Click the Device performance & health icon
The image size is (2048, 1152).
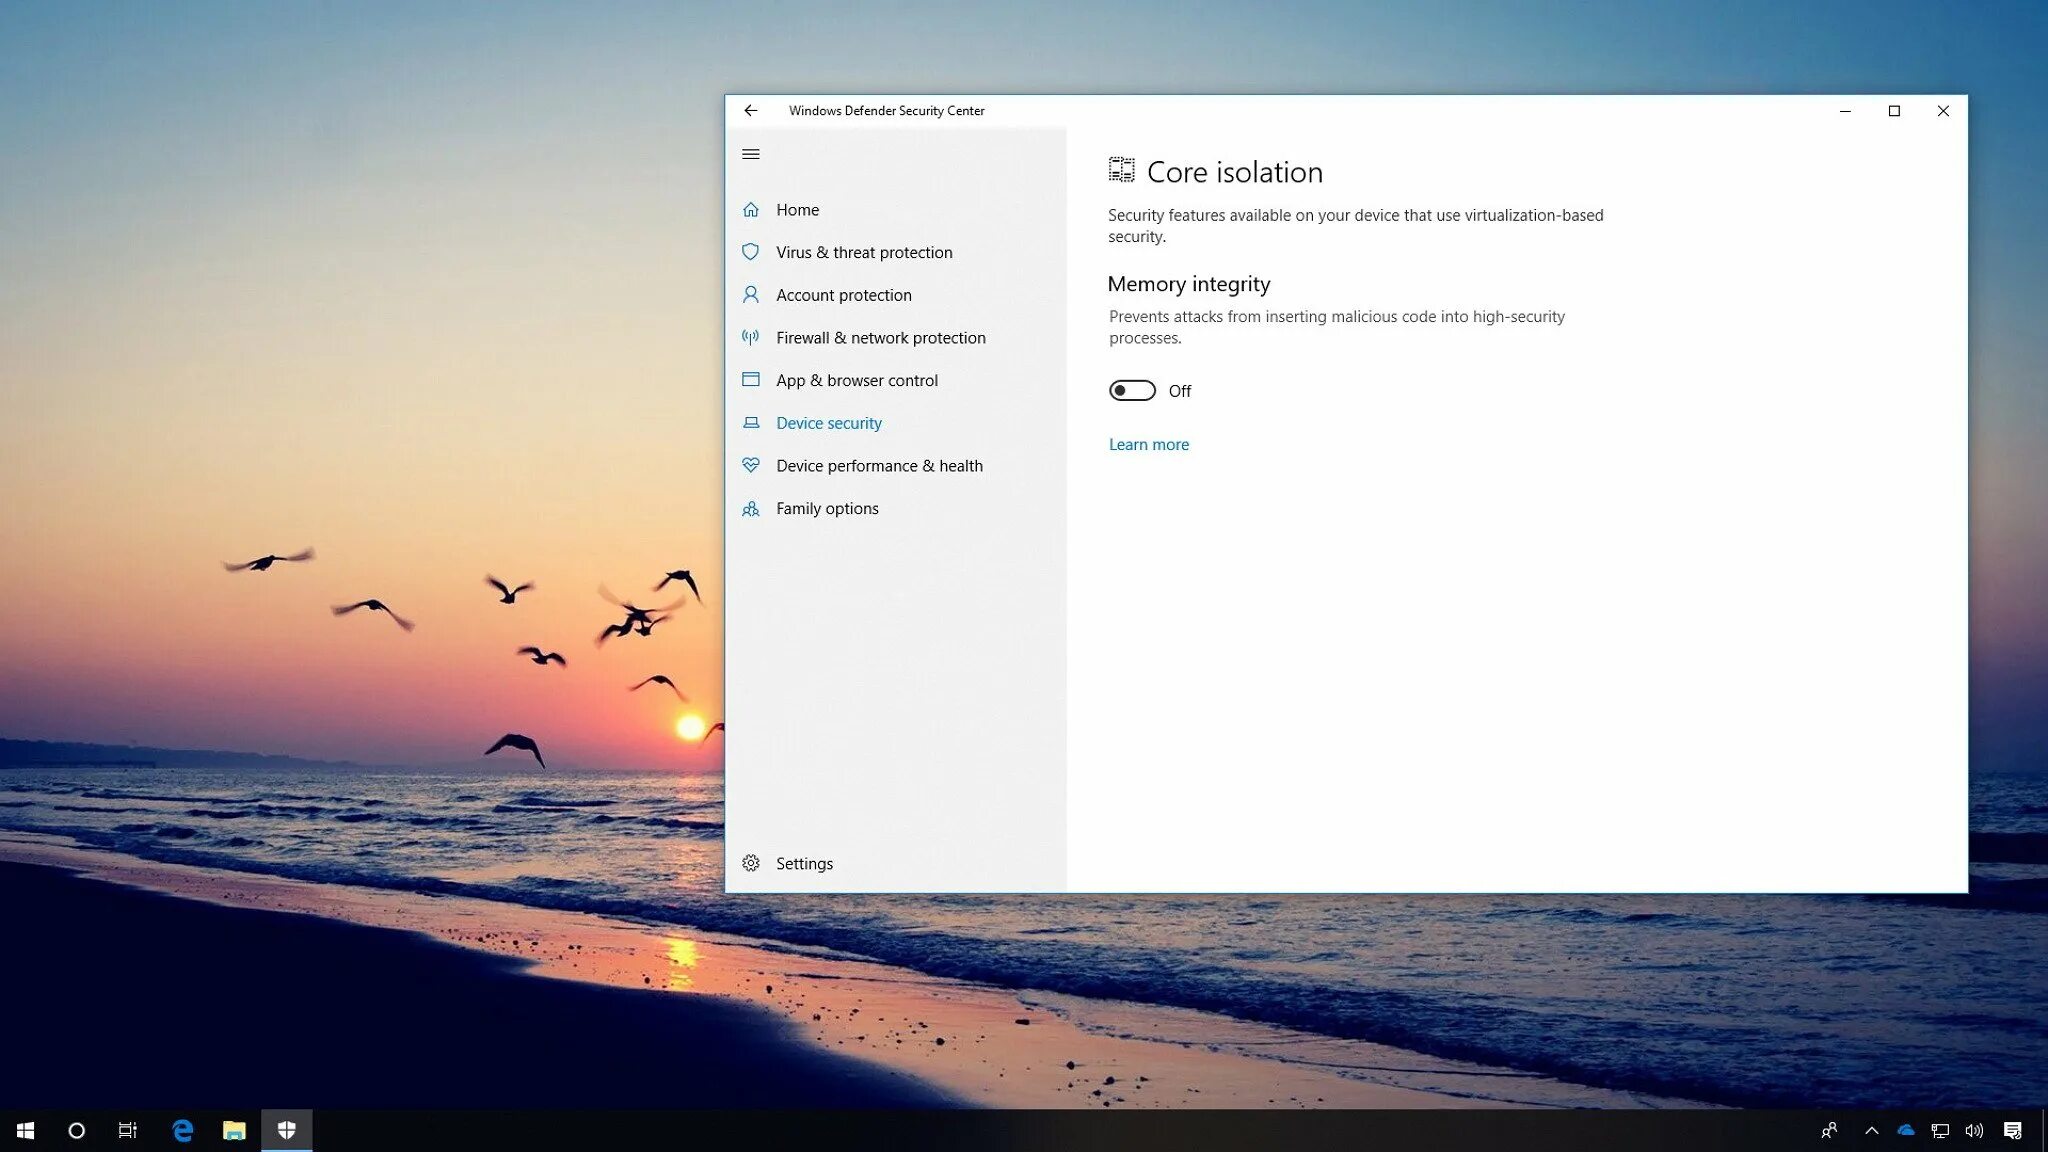(x=750, y=464)
